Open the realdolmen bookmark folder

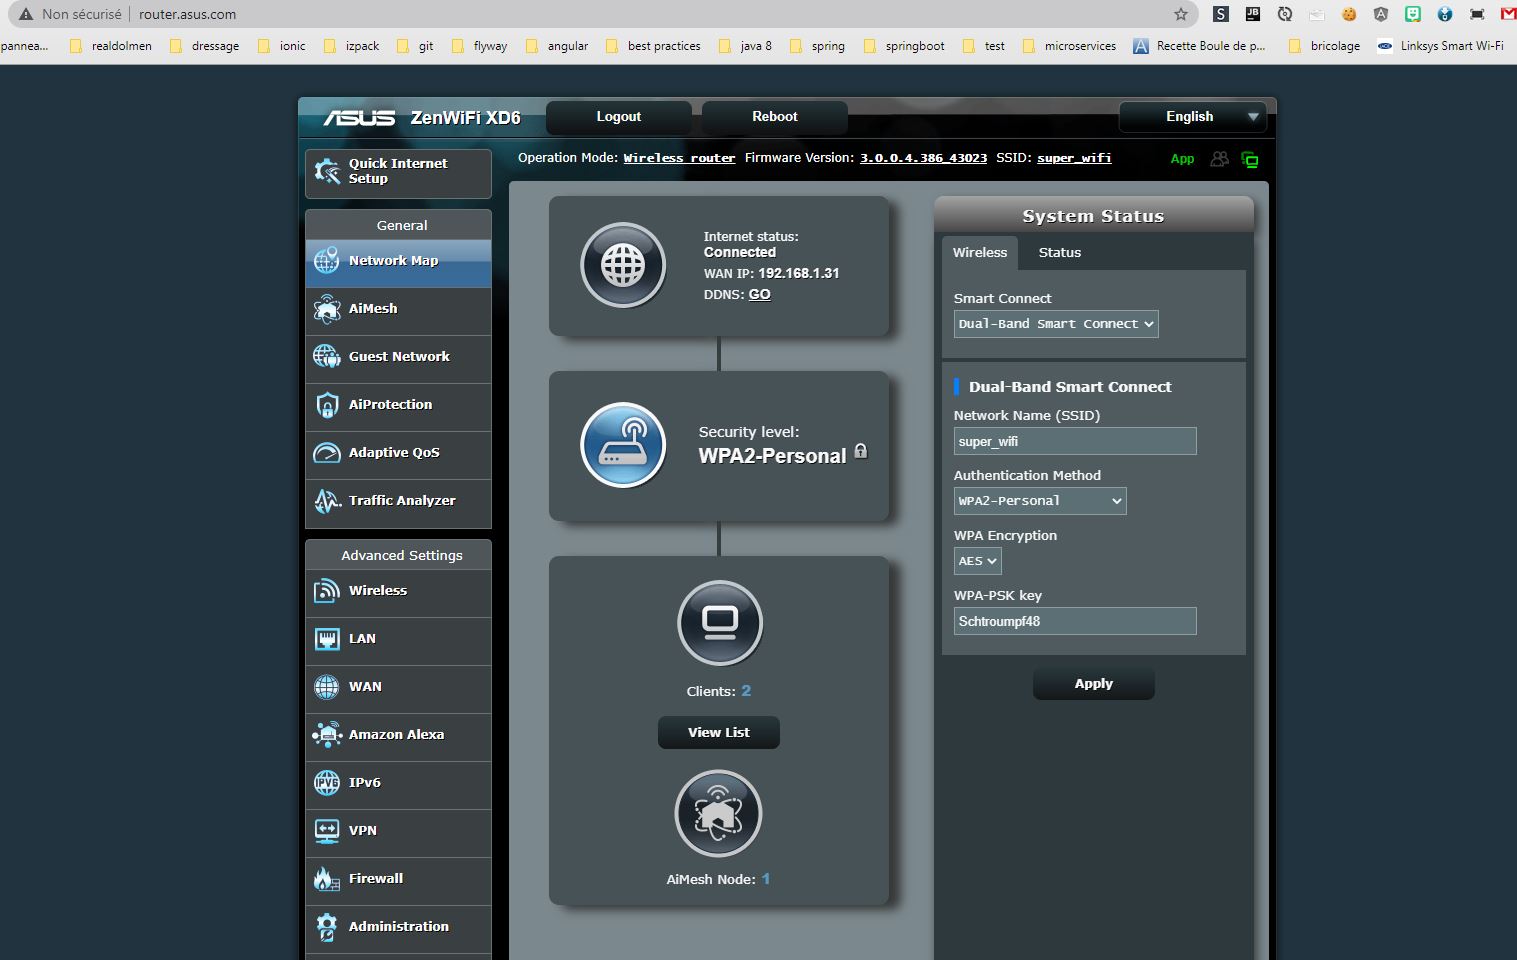(x=111, y=46)
